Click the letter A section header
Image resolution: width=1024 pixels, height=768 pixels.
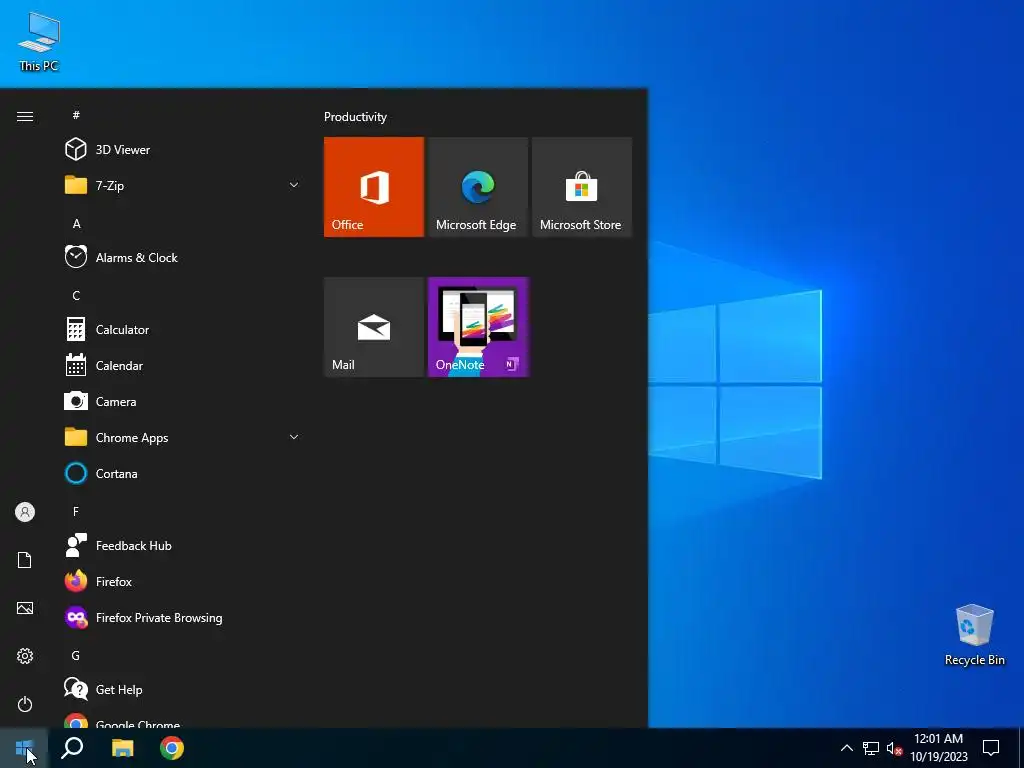[76, 223]
